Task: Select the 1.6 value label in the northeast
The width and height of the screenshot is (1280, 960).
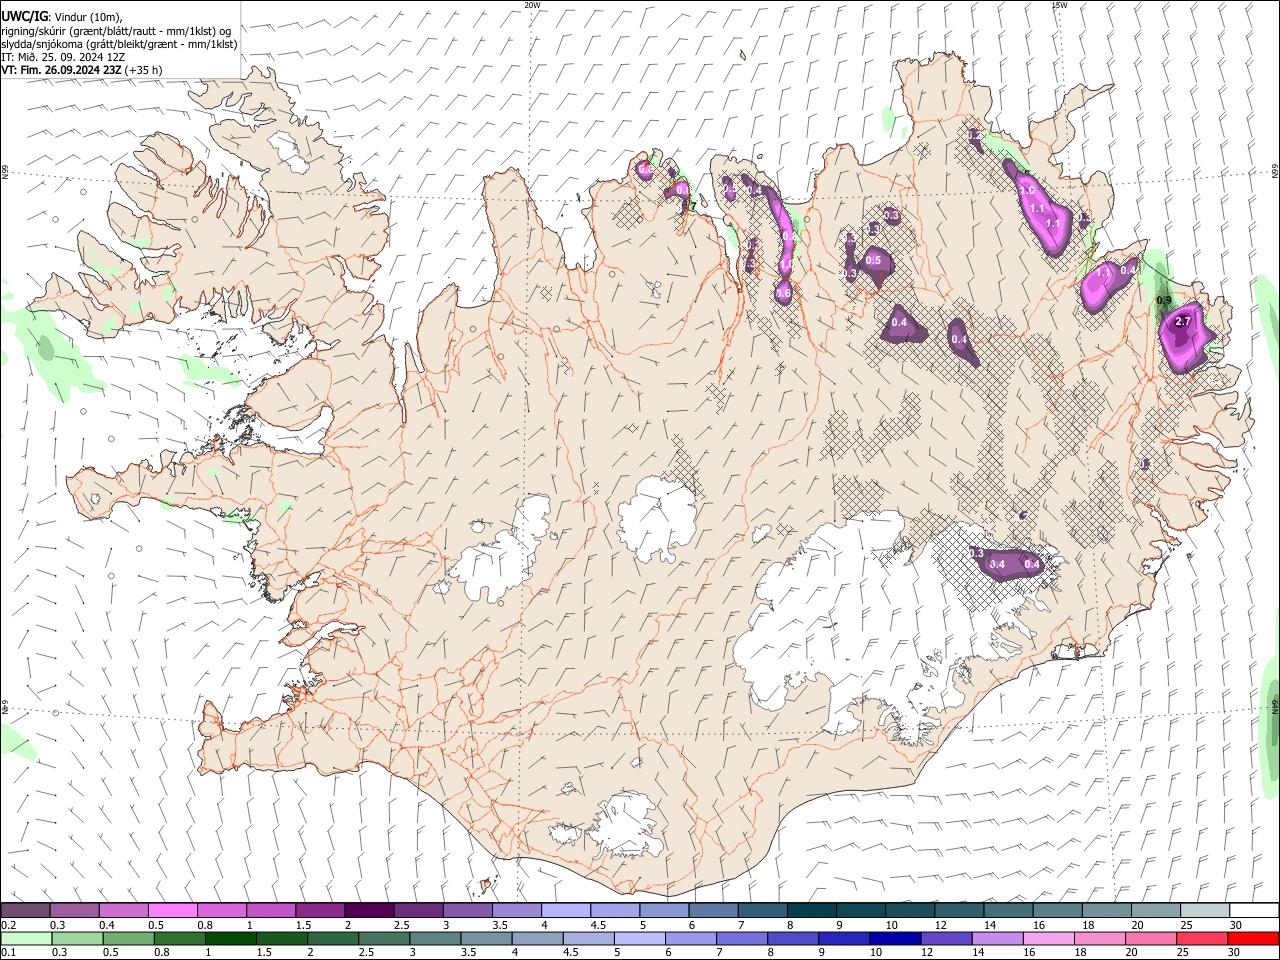Action: pos(1027,191)
